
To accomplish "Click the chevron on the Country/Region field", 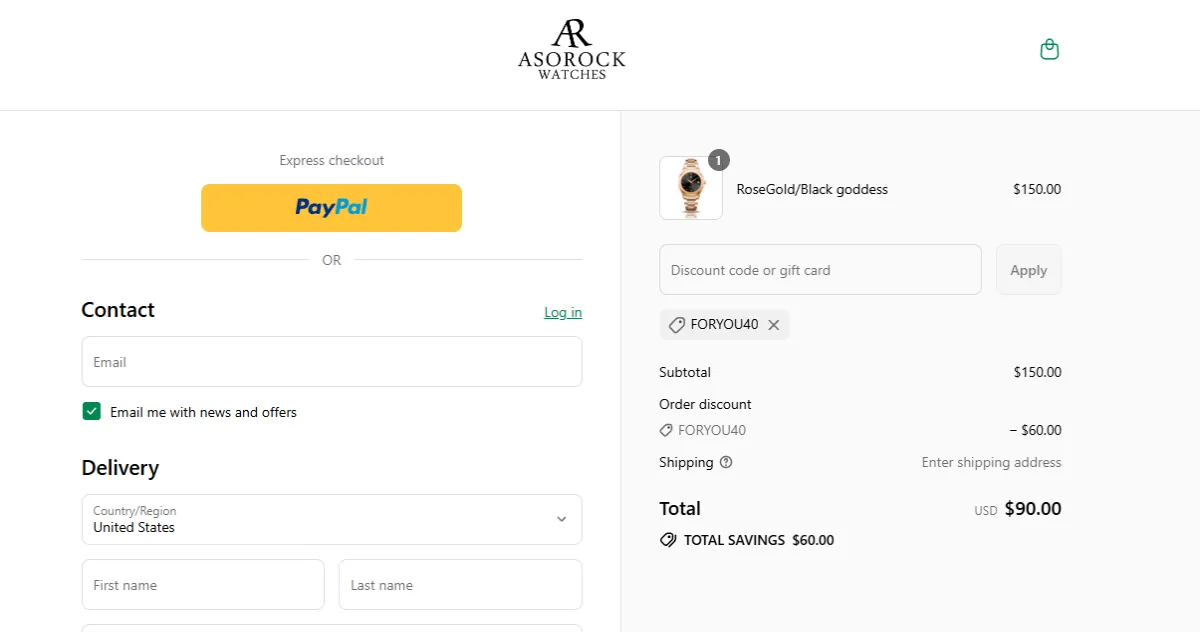I will tap(562, 519).
